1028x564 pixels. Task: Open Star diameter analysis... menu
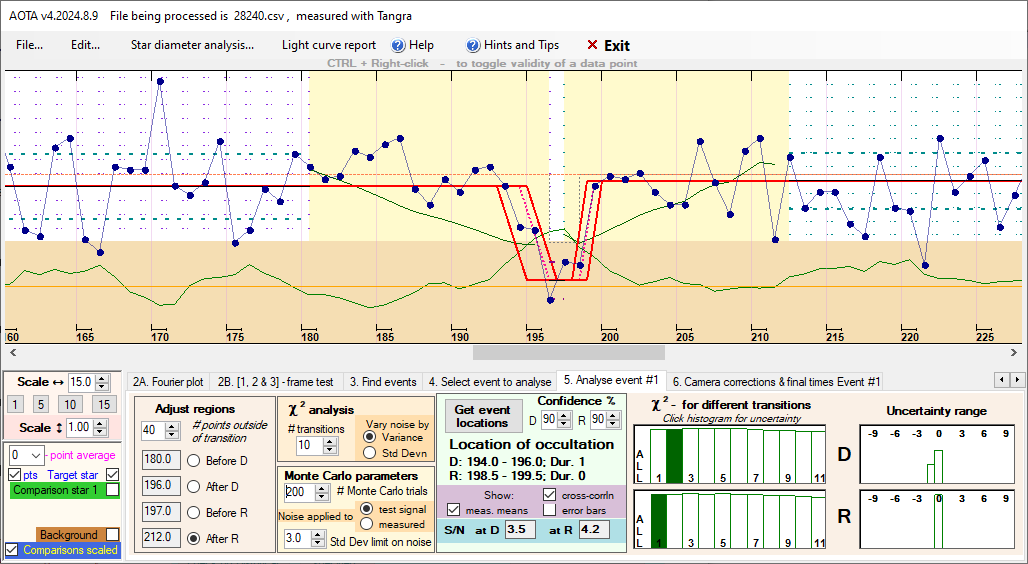pos(192,45)
